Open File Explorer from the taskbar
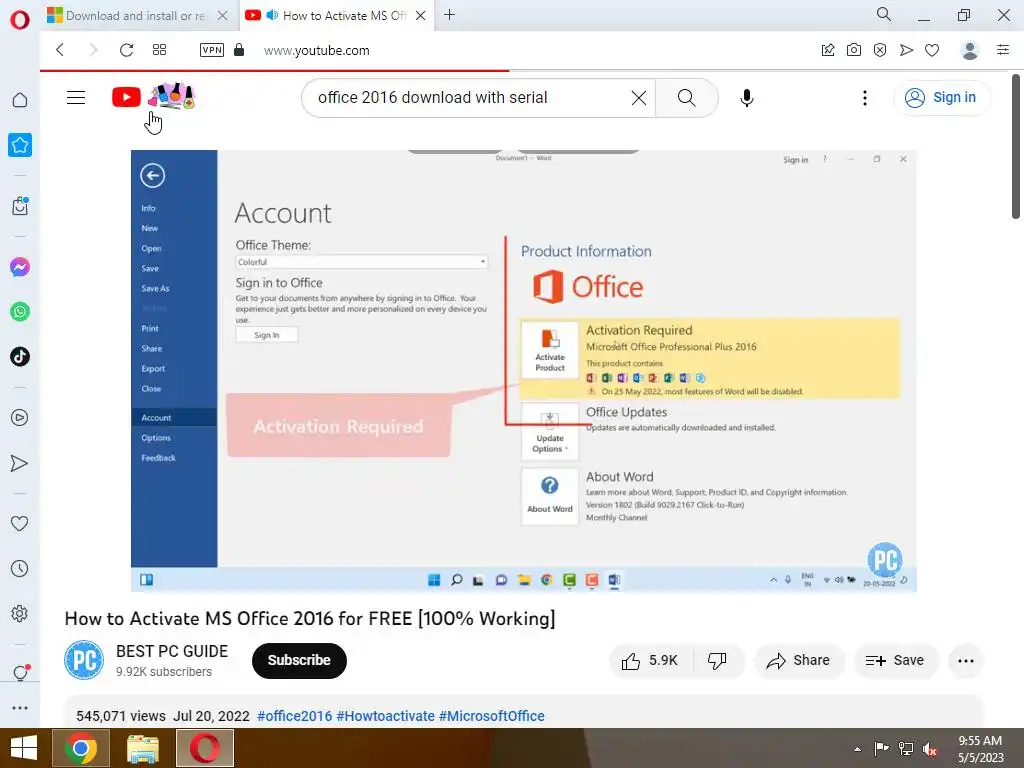This screenshot has width=1024, height=768. (x=143, y=748)
